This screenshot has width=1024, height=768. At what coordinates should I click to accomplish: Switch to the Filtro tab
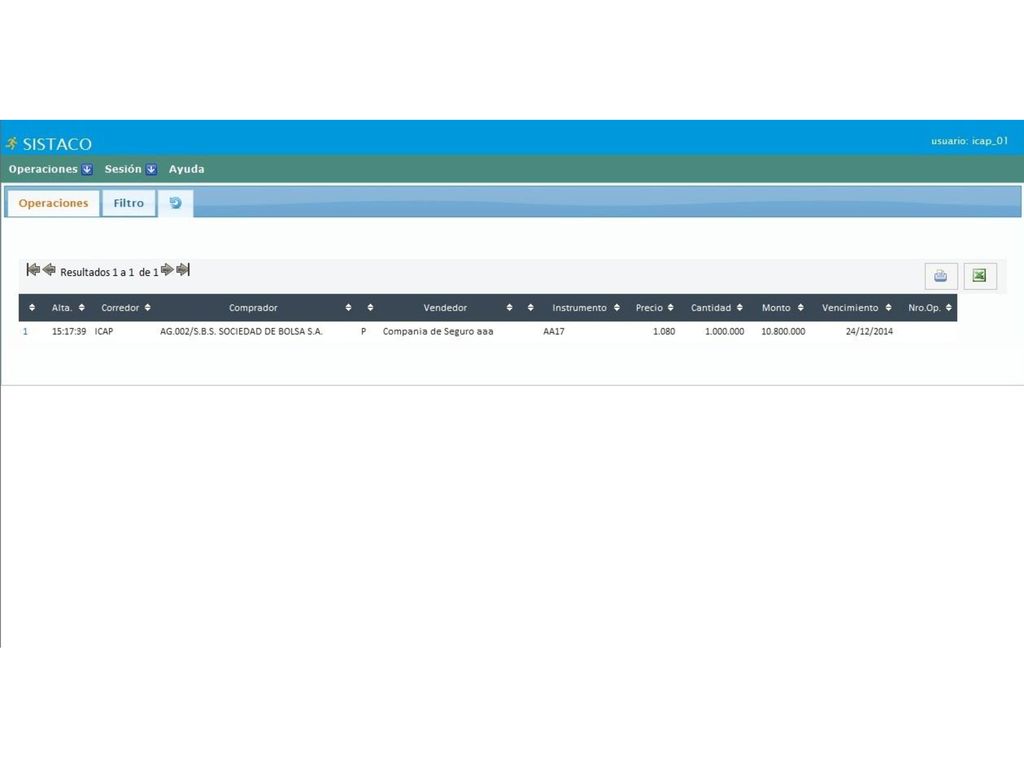coord(129,203)
